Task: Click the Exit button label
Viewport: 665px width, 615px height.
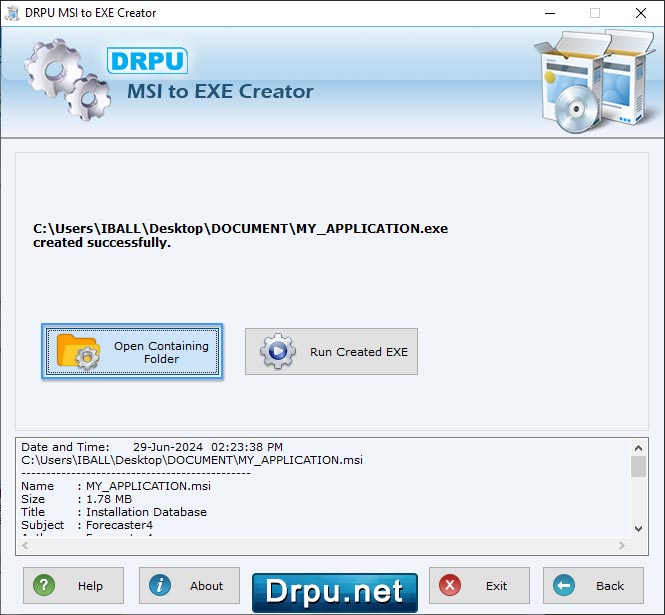Action: (496, 586)
